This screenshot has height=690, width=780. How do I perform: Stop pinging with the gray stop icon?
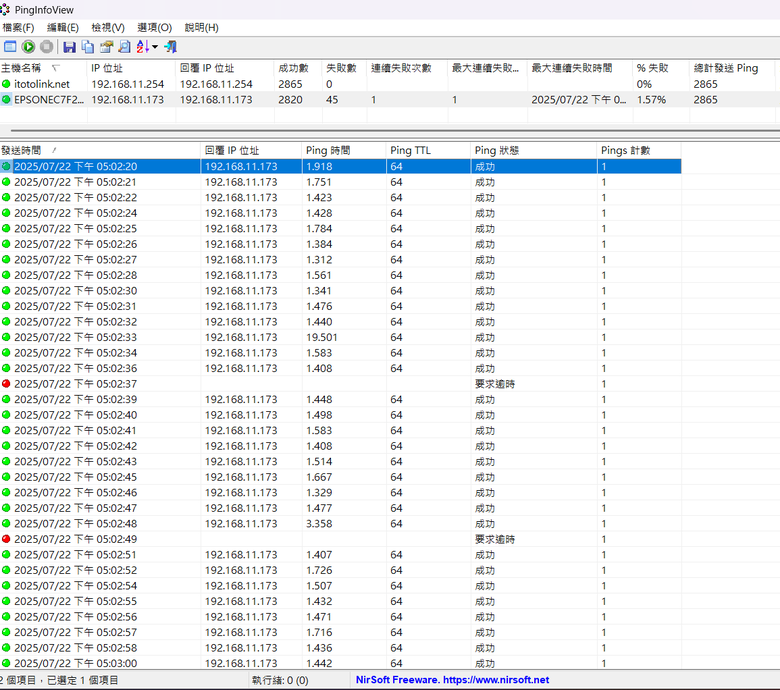point(46,47)
